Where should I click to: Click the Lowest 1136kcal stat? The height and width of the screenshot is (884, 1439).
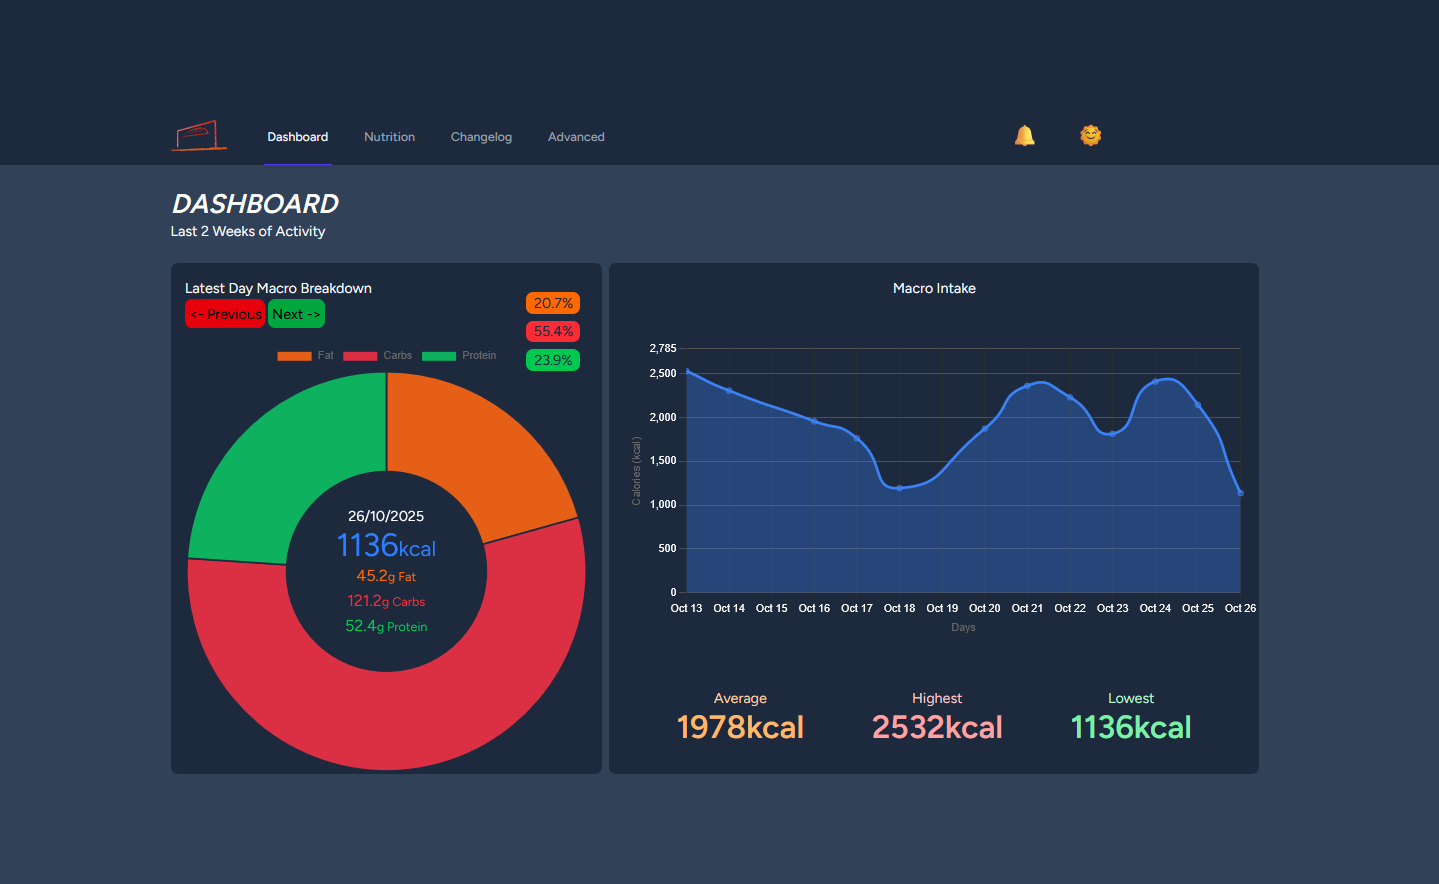pos(1130,726)
